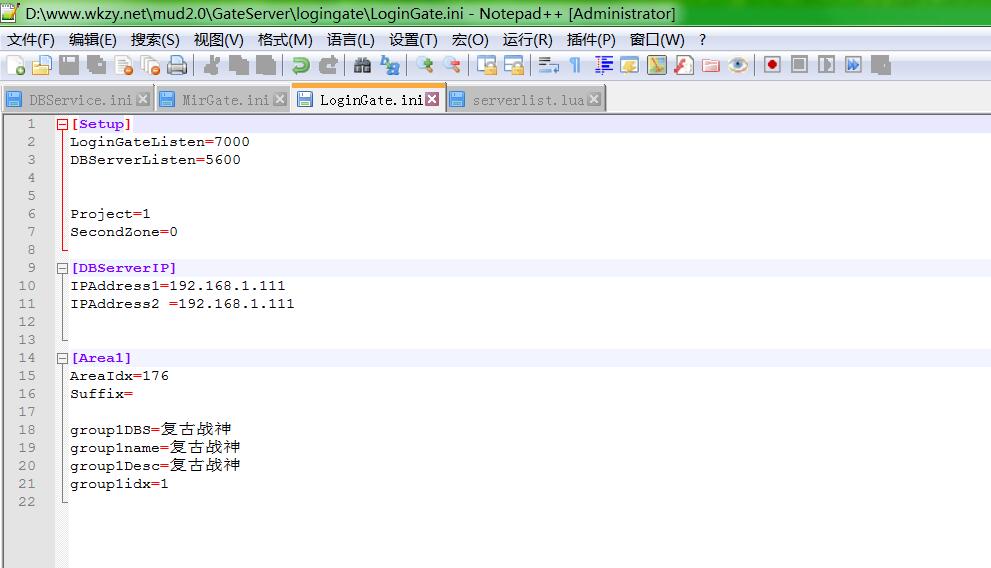Toggle show all characters pilcrow button
Viewport: 991px width, 568px height.
(x=575, y=65)
